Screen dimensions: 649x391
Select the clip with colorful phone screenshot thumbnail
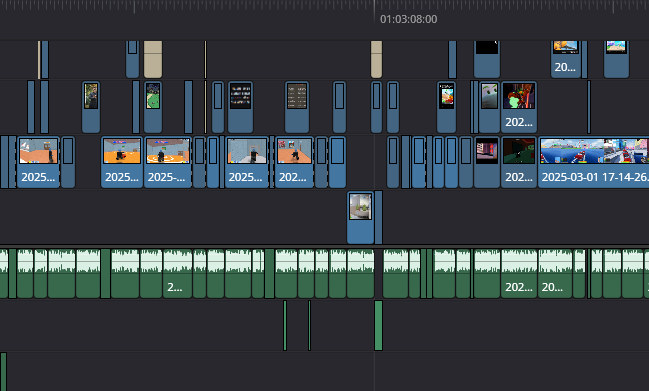click(447, 107)
